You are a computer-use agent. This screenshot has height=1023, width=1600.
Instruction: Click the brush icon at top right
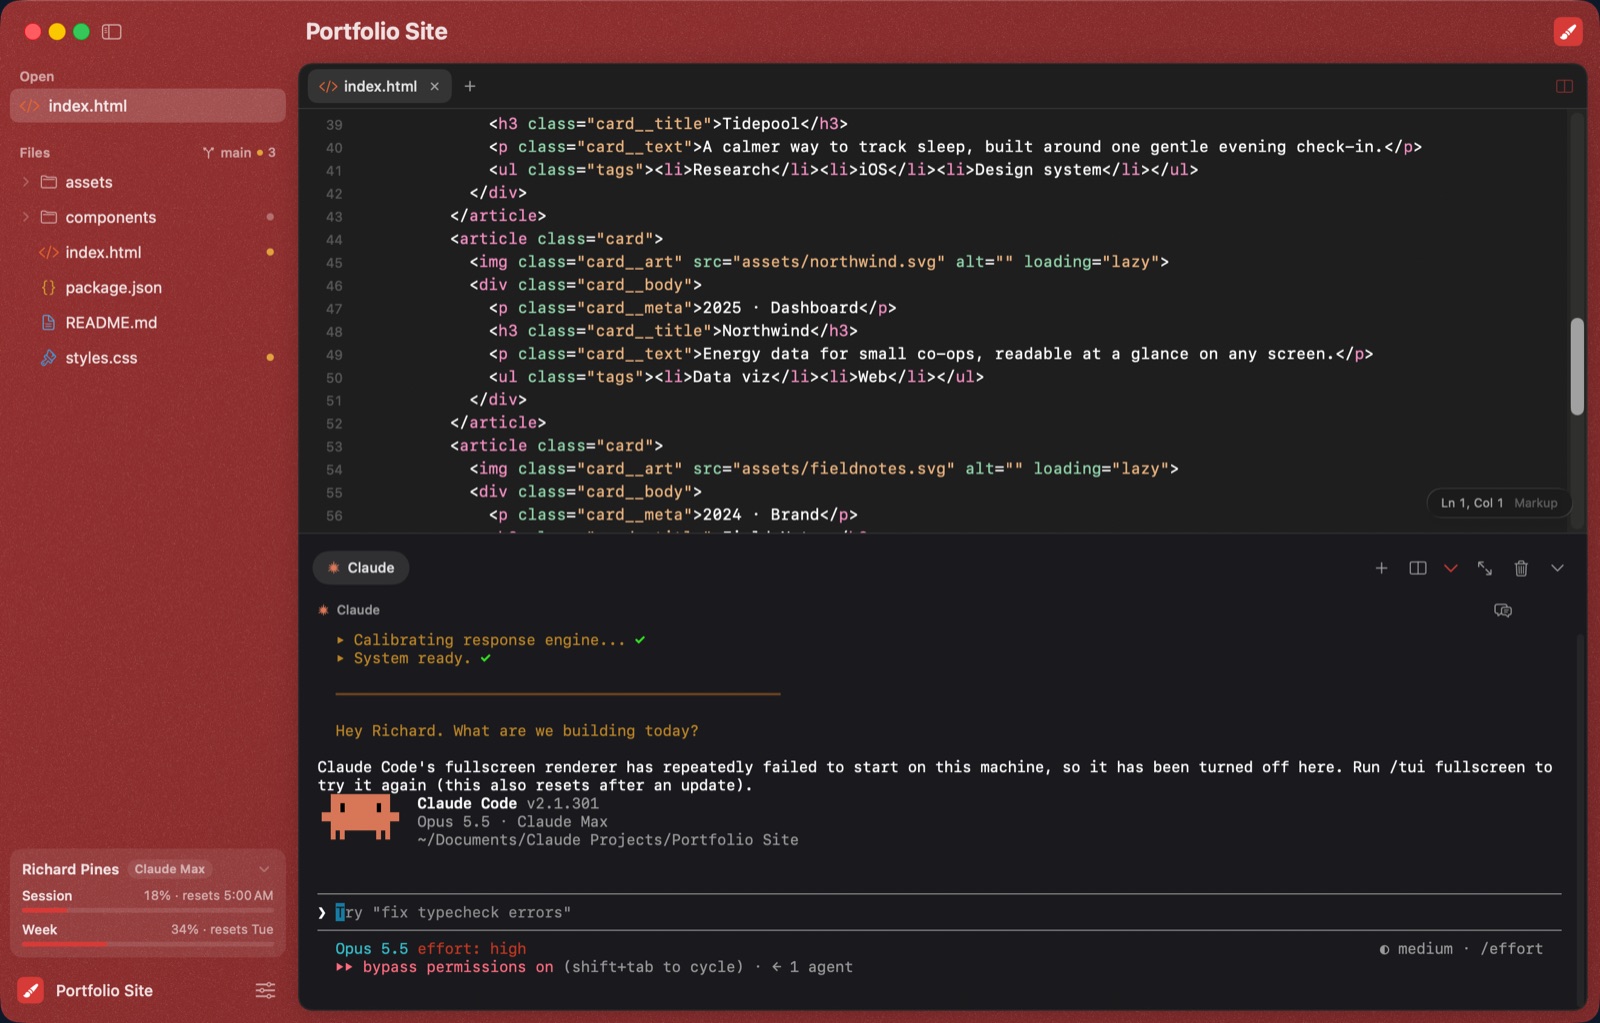1568,32
